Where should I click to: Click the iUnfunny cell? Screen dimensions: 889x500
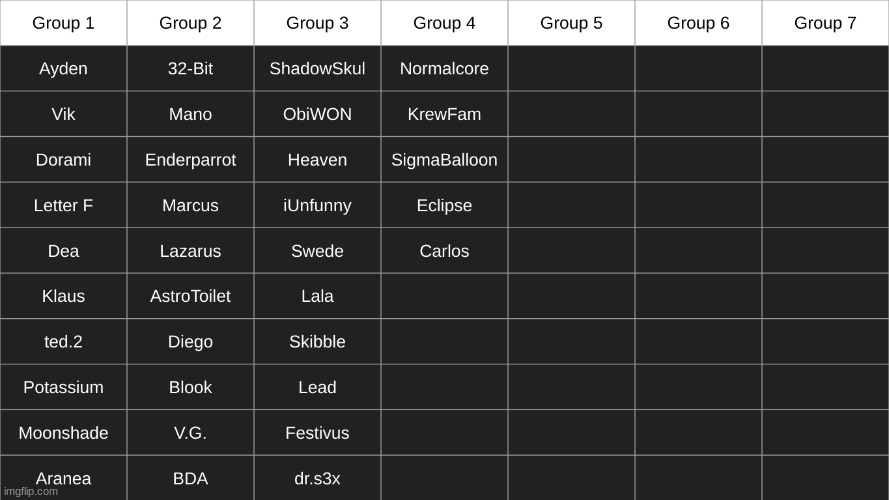317,206
